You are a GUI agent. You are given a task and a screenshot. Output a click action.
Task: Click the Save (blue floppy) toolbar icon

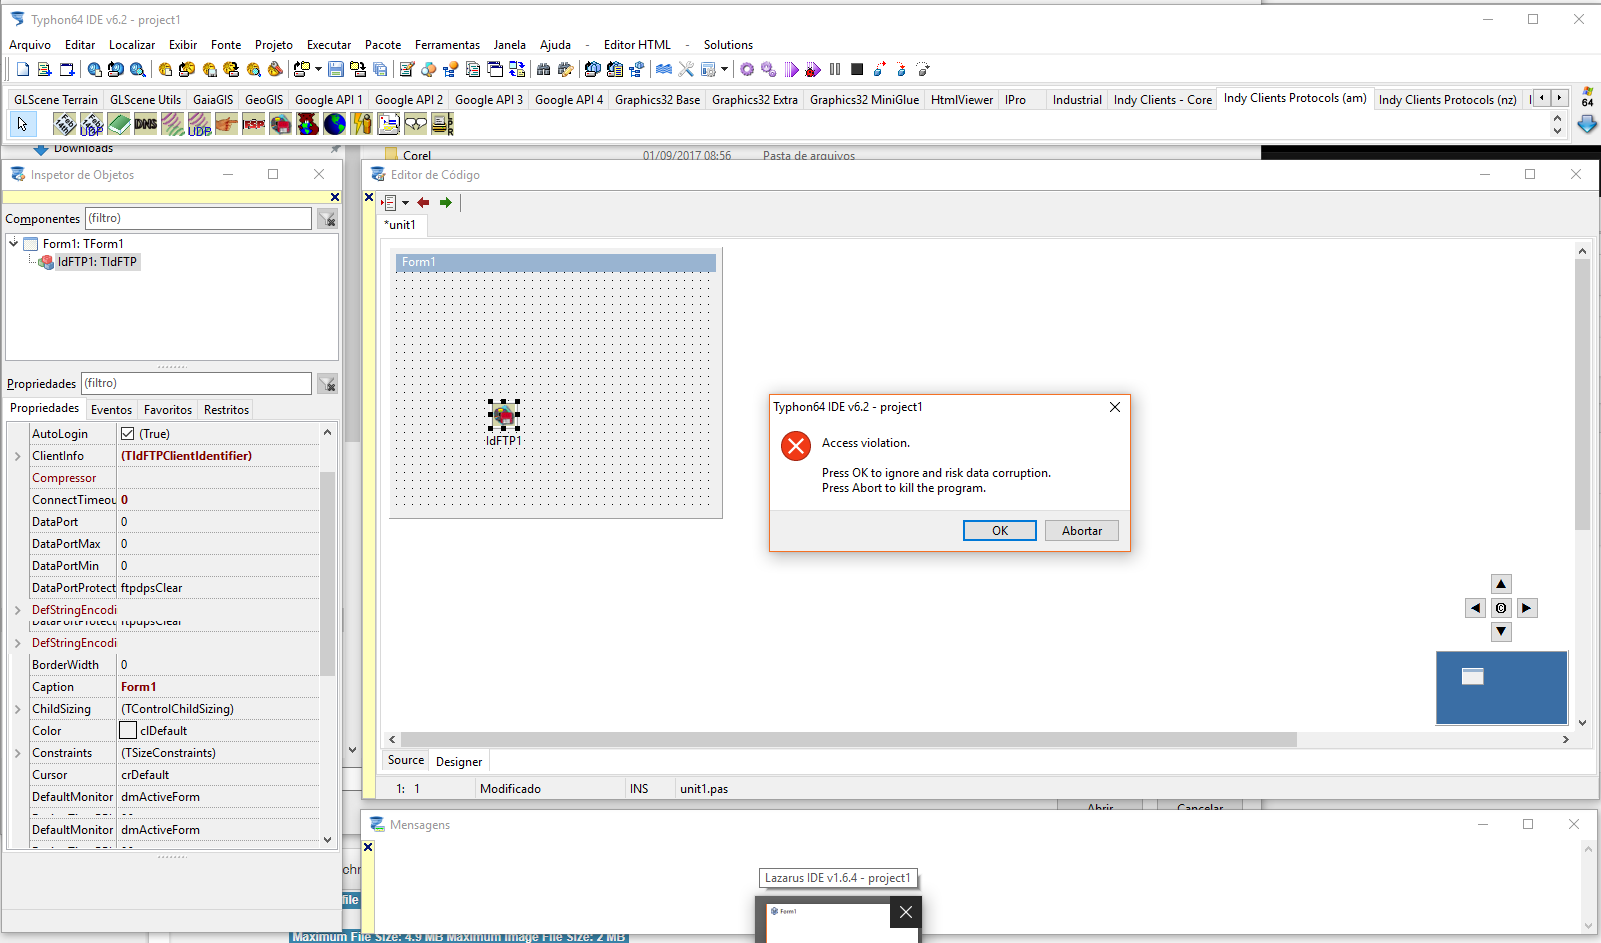pyautogui.click(x=336, y=69)
